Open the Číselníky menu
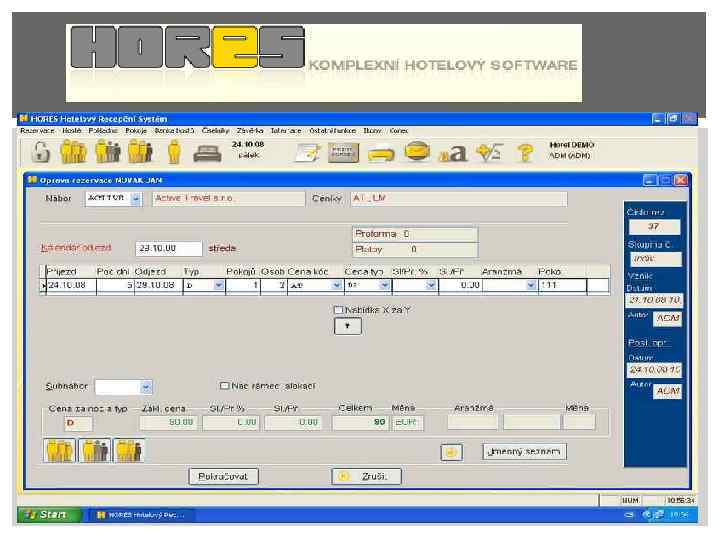This screenshot has height=540, width=720. tap(215, 131)
